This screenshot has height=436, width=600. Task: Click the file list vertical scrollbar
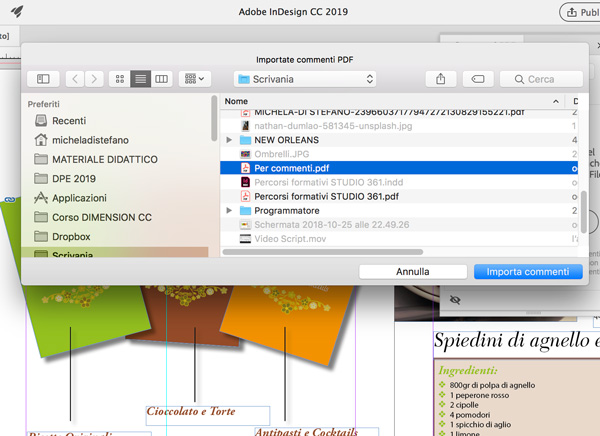(x=584, y=212)
